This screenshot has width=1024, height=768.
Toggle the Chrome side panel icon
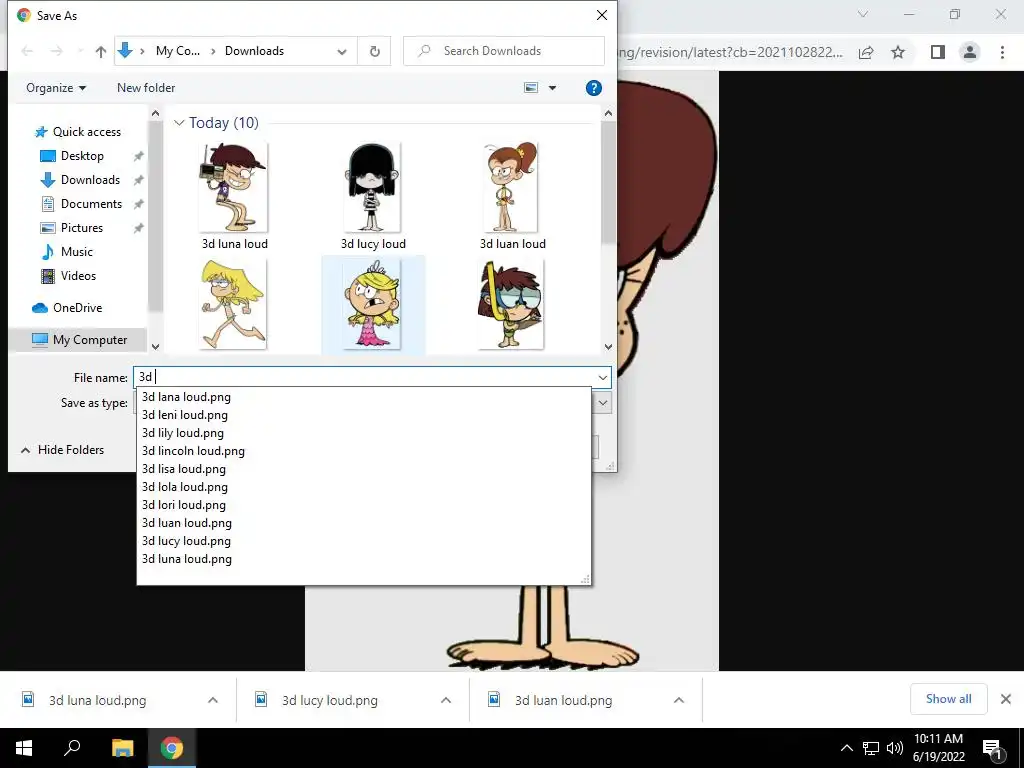(938, 52)
